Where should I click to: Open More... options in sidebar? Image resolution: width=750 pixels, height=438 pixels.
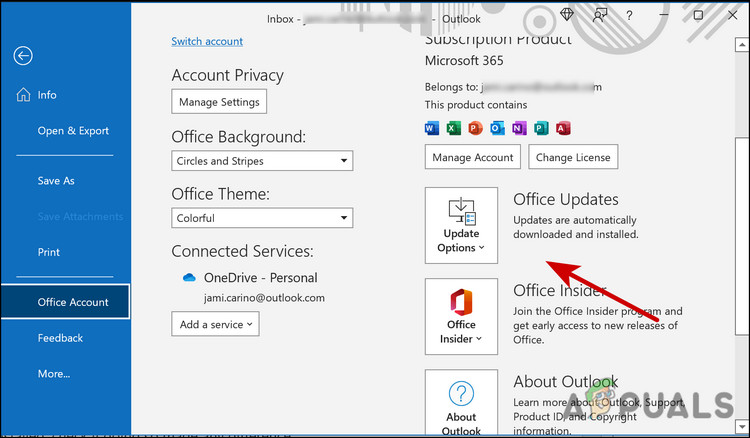[54, 373]
